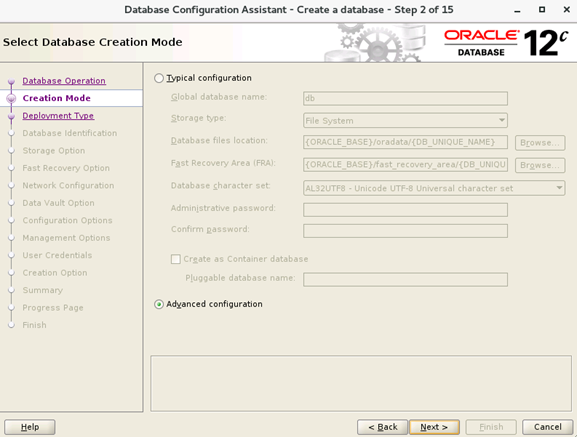This screenshot has height=437, width=577.
Task: Expand the Database character set dropdown
Action: [x=434, y=188]
